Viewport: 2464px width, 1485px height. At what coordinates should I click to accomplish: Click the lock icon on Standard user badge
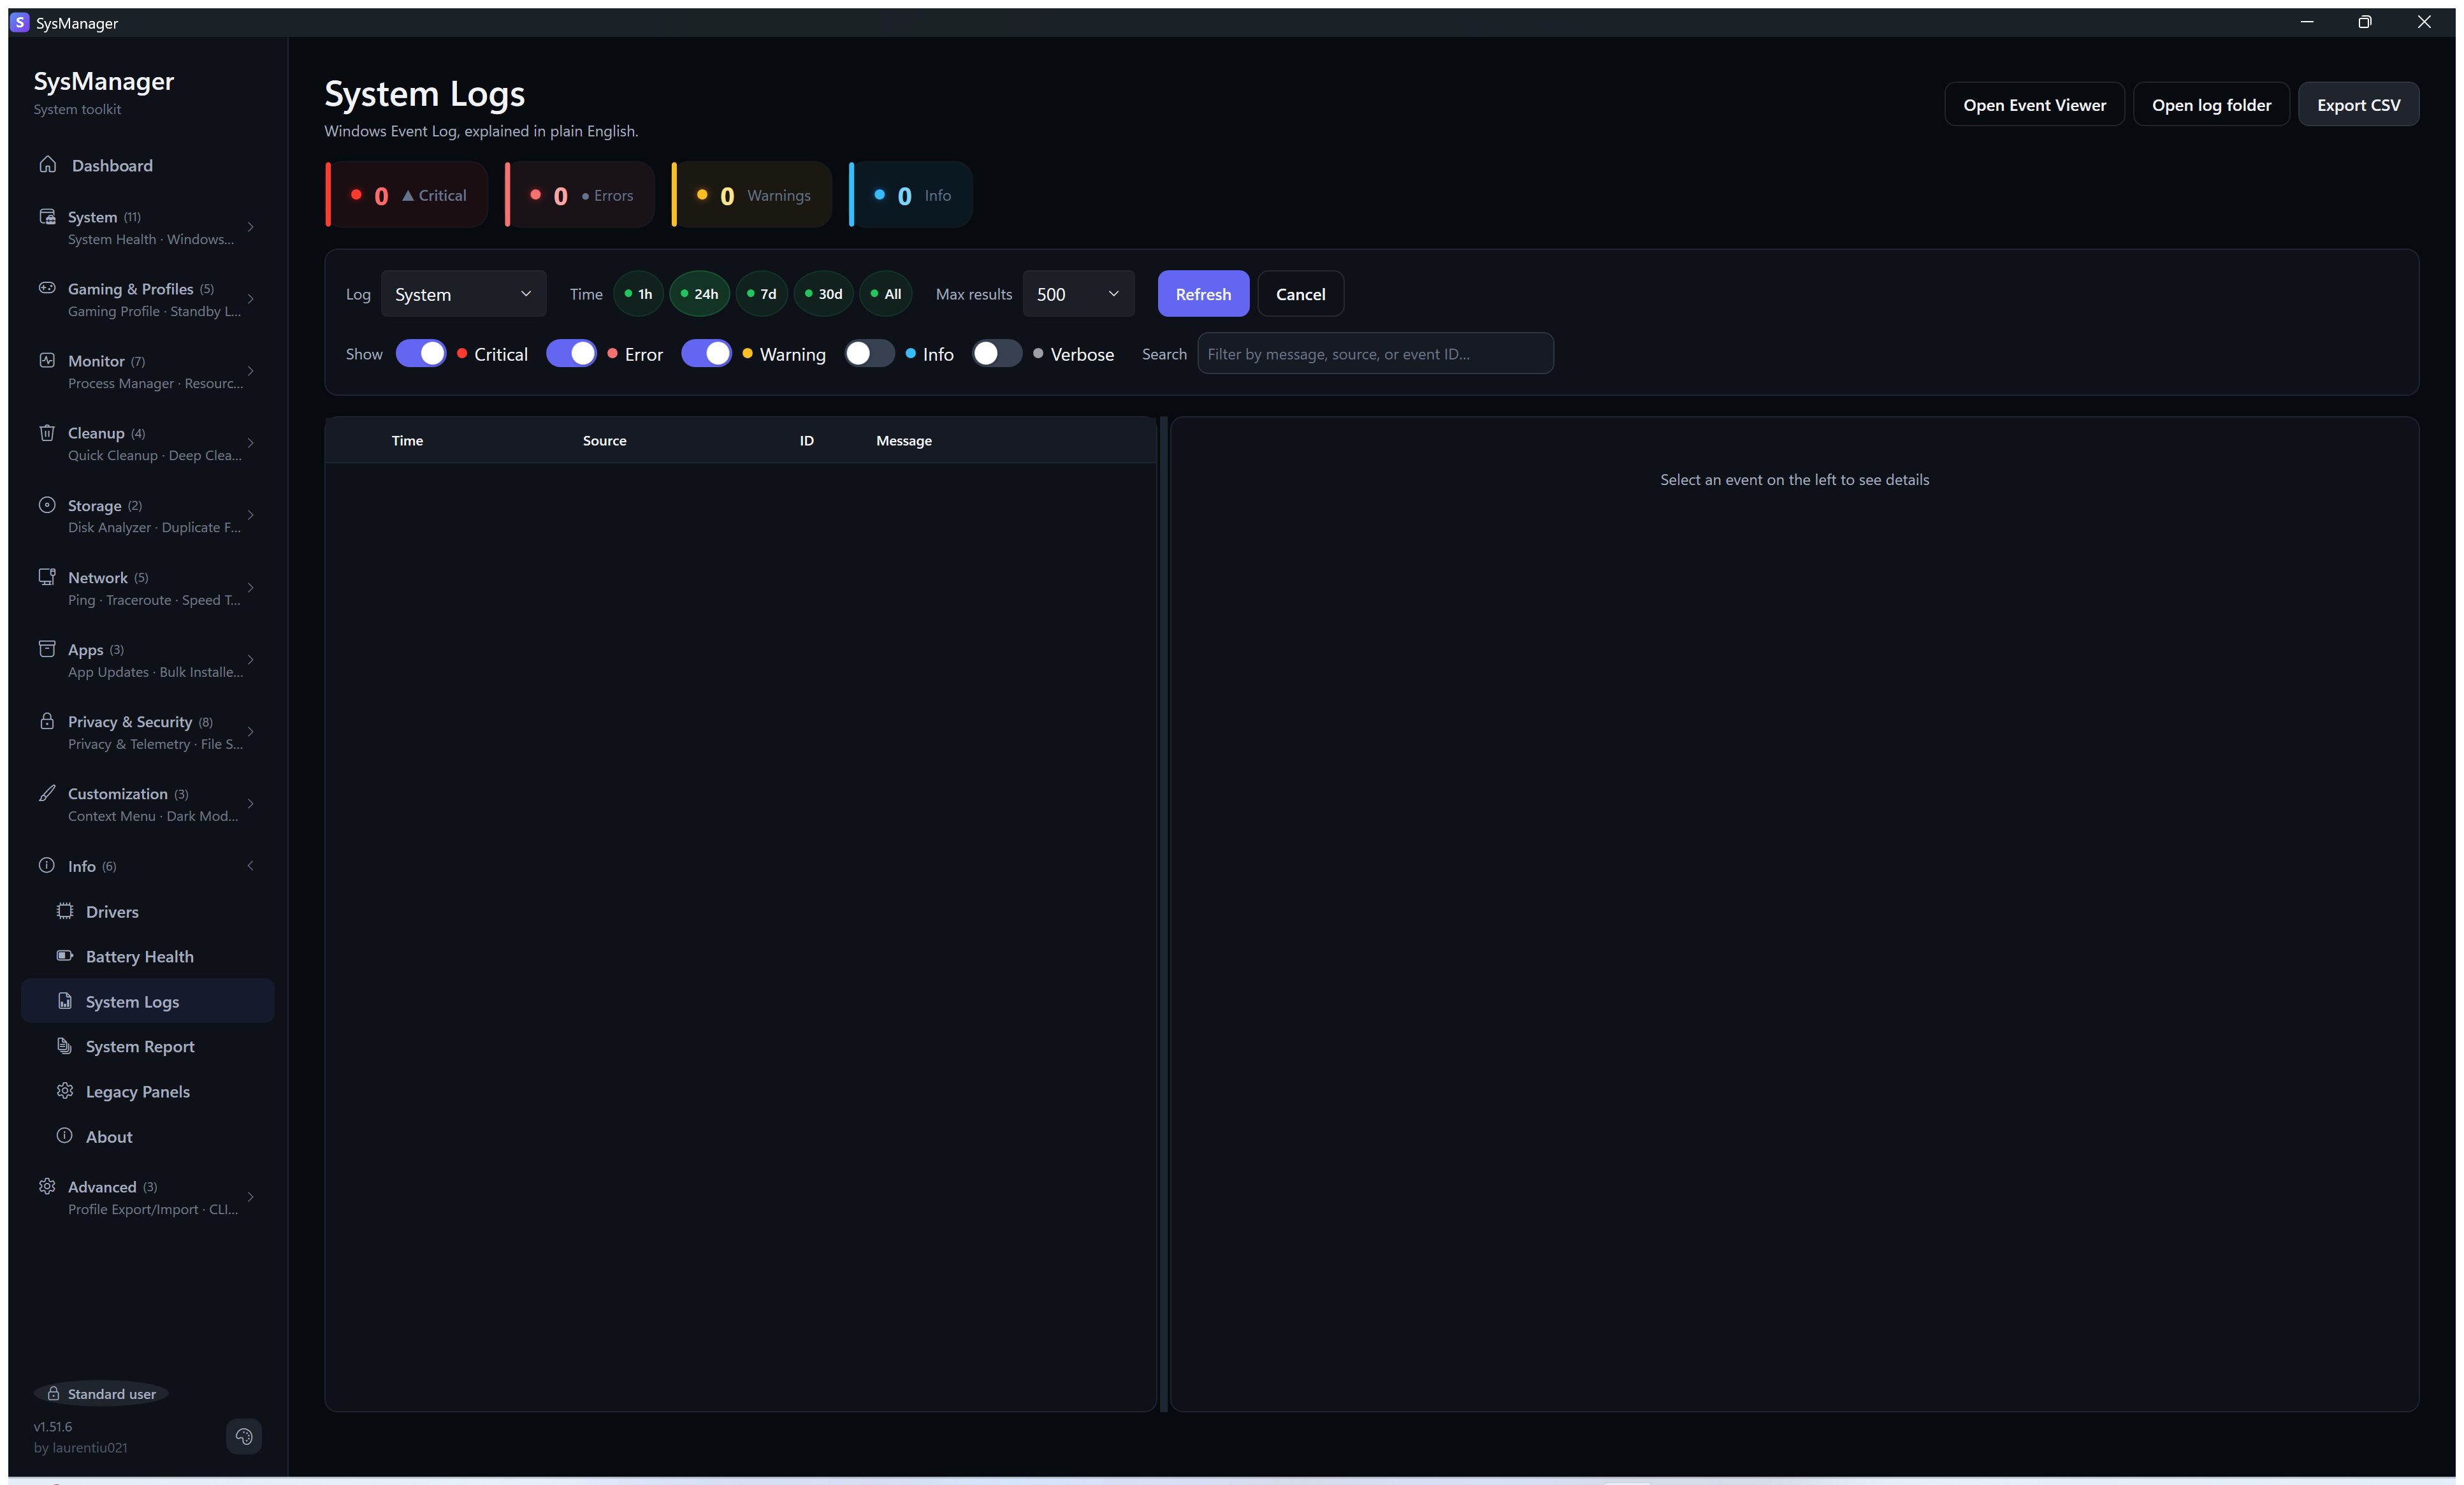54,1394
